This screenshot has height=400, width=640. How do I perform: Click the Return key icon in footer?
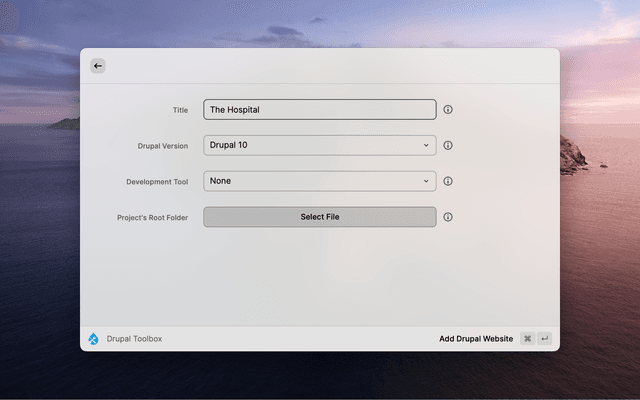[545, 339]
